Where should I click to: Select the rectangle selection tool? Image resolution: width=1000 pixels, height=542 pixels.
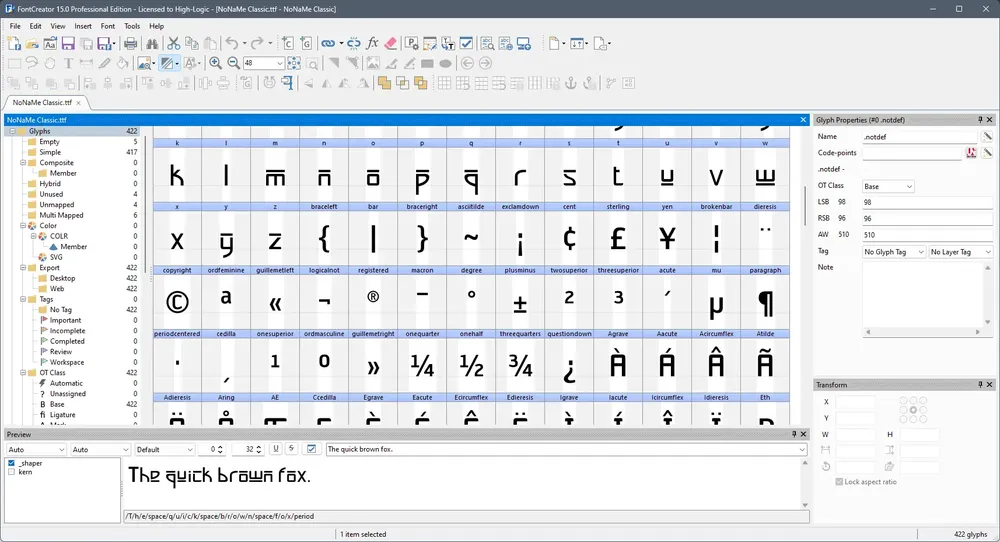[14, 63]
